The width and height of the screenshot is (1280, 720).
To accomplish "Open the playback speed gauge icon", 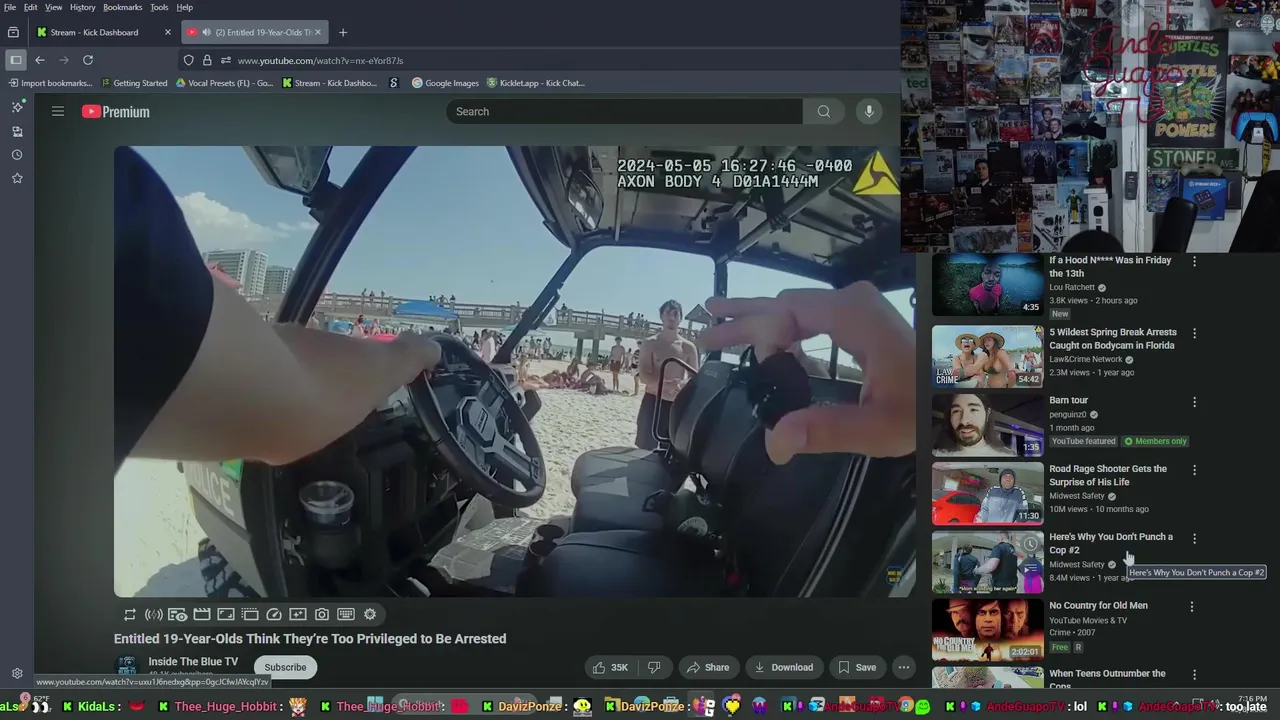I will [x=274, y=615].
